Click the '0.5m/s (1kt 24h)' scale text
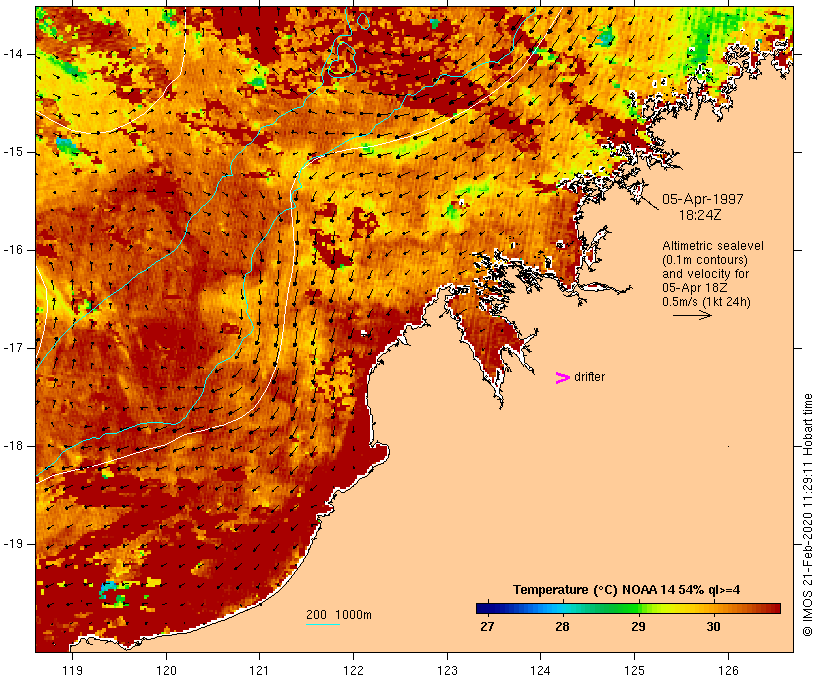The height and width of the screenshot is (680, 820). pos(706,302)
